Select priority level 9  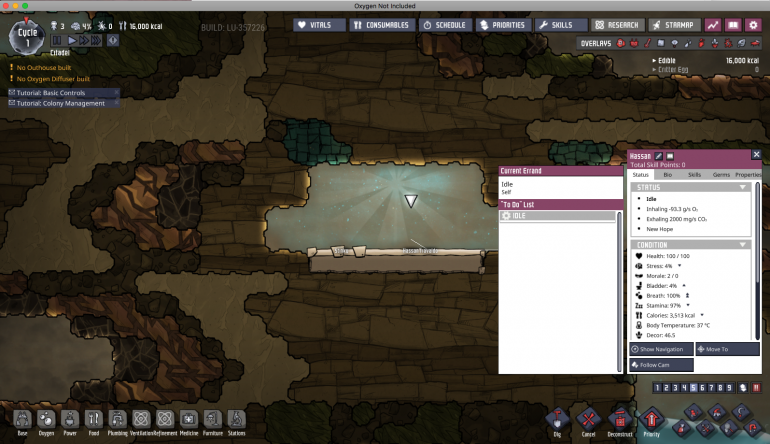(x=729, y=388)
